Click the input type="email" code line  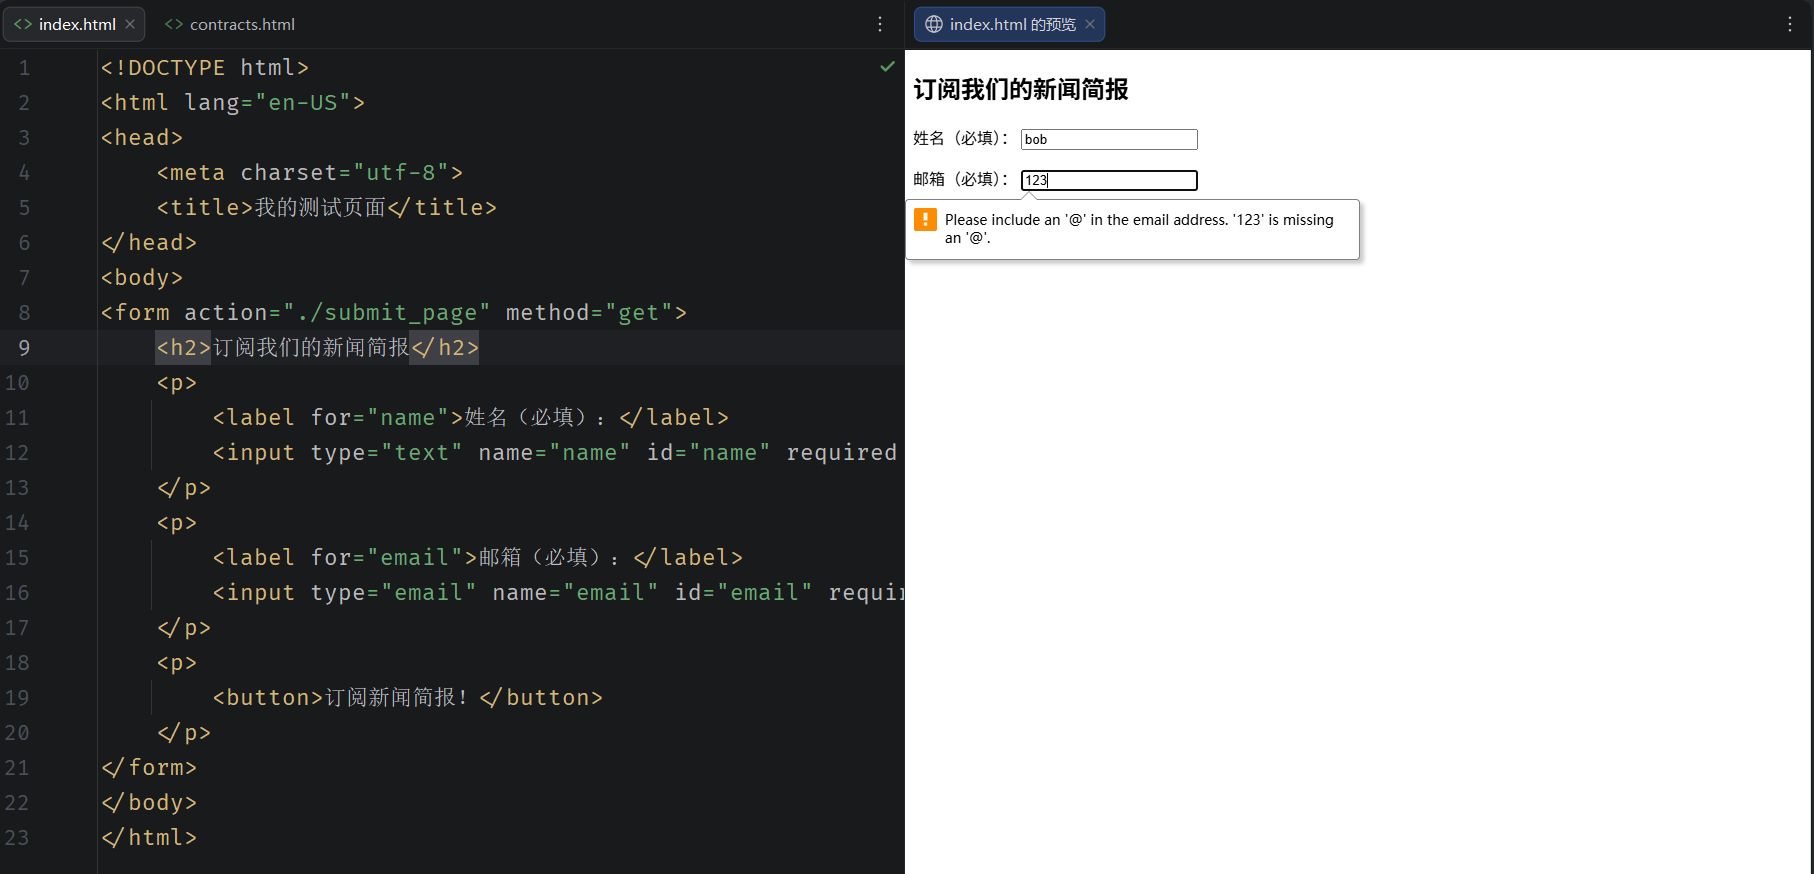(x=558, y=593)
